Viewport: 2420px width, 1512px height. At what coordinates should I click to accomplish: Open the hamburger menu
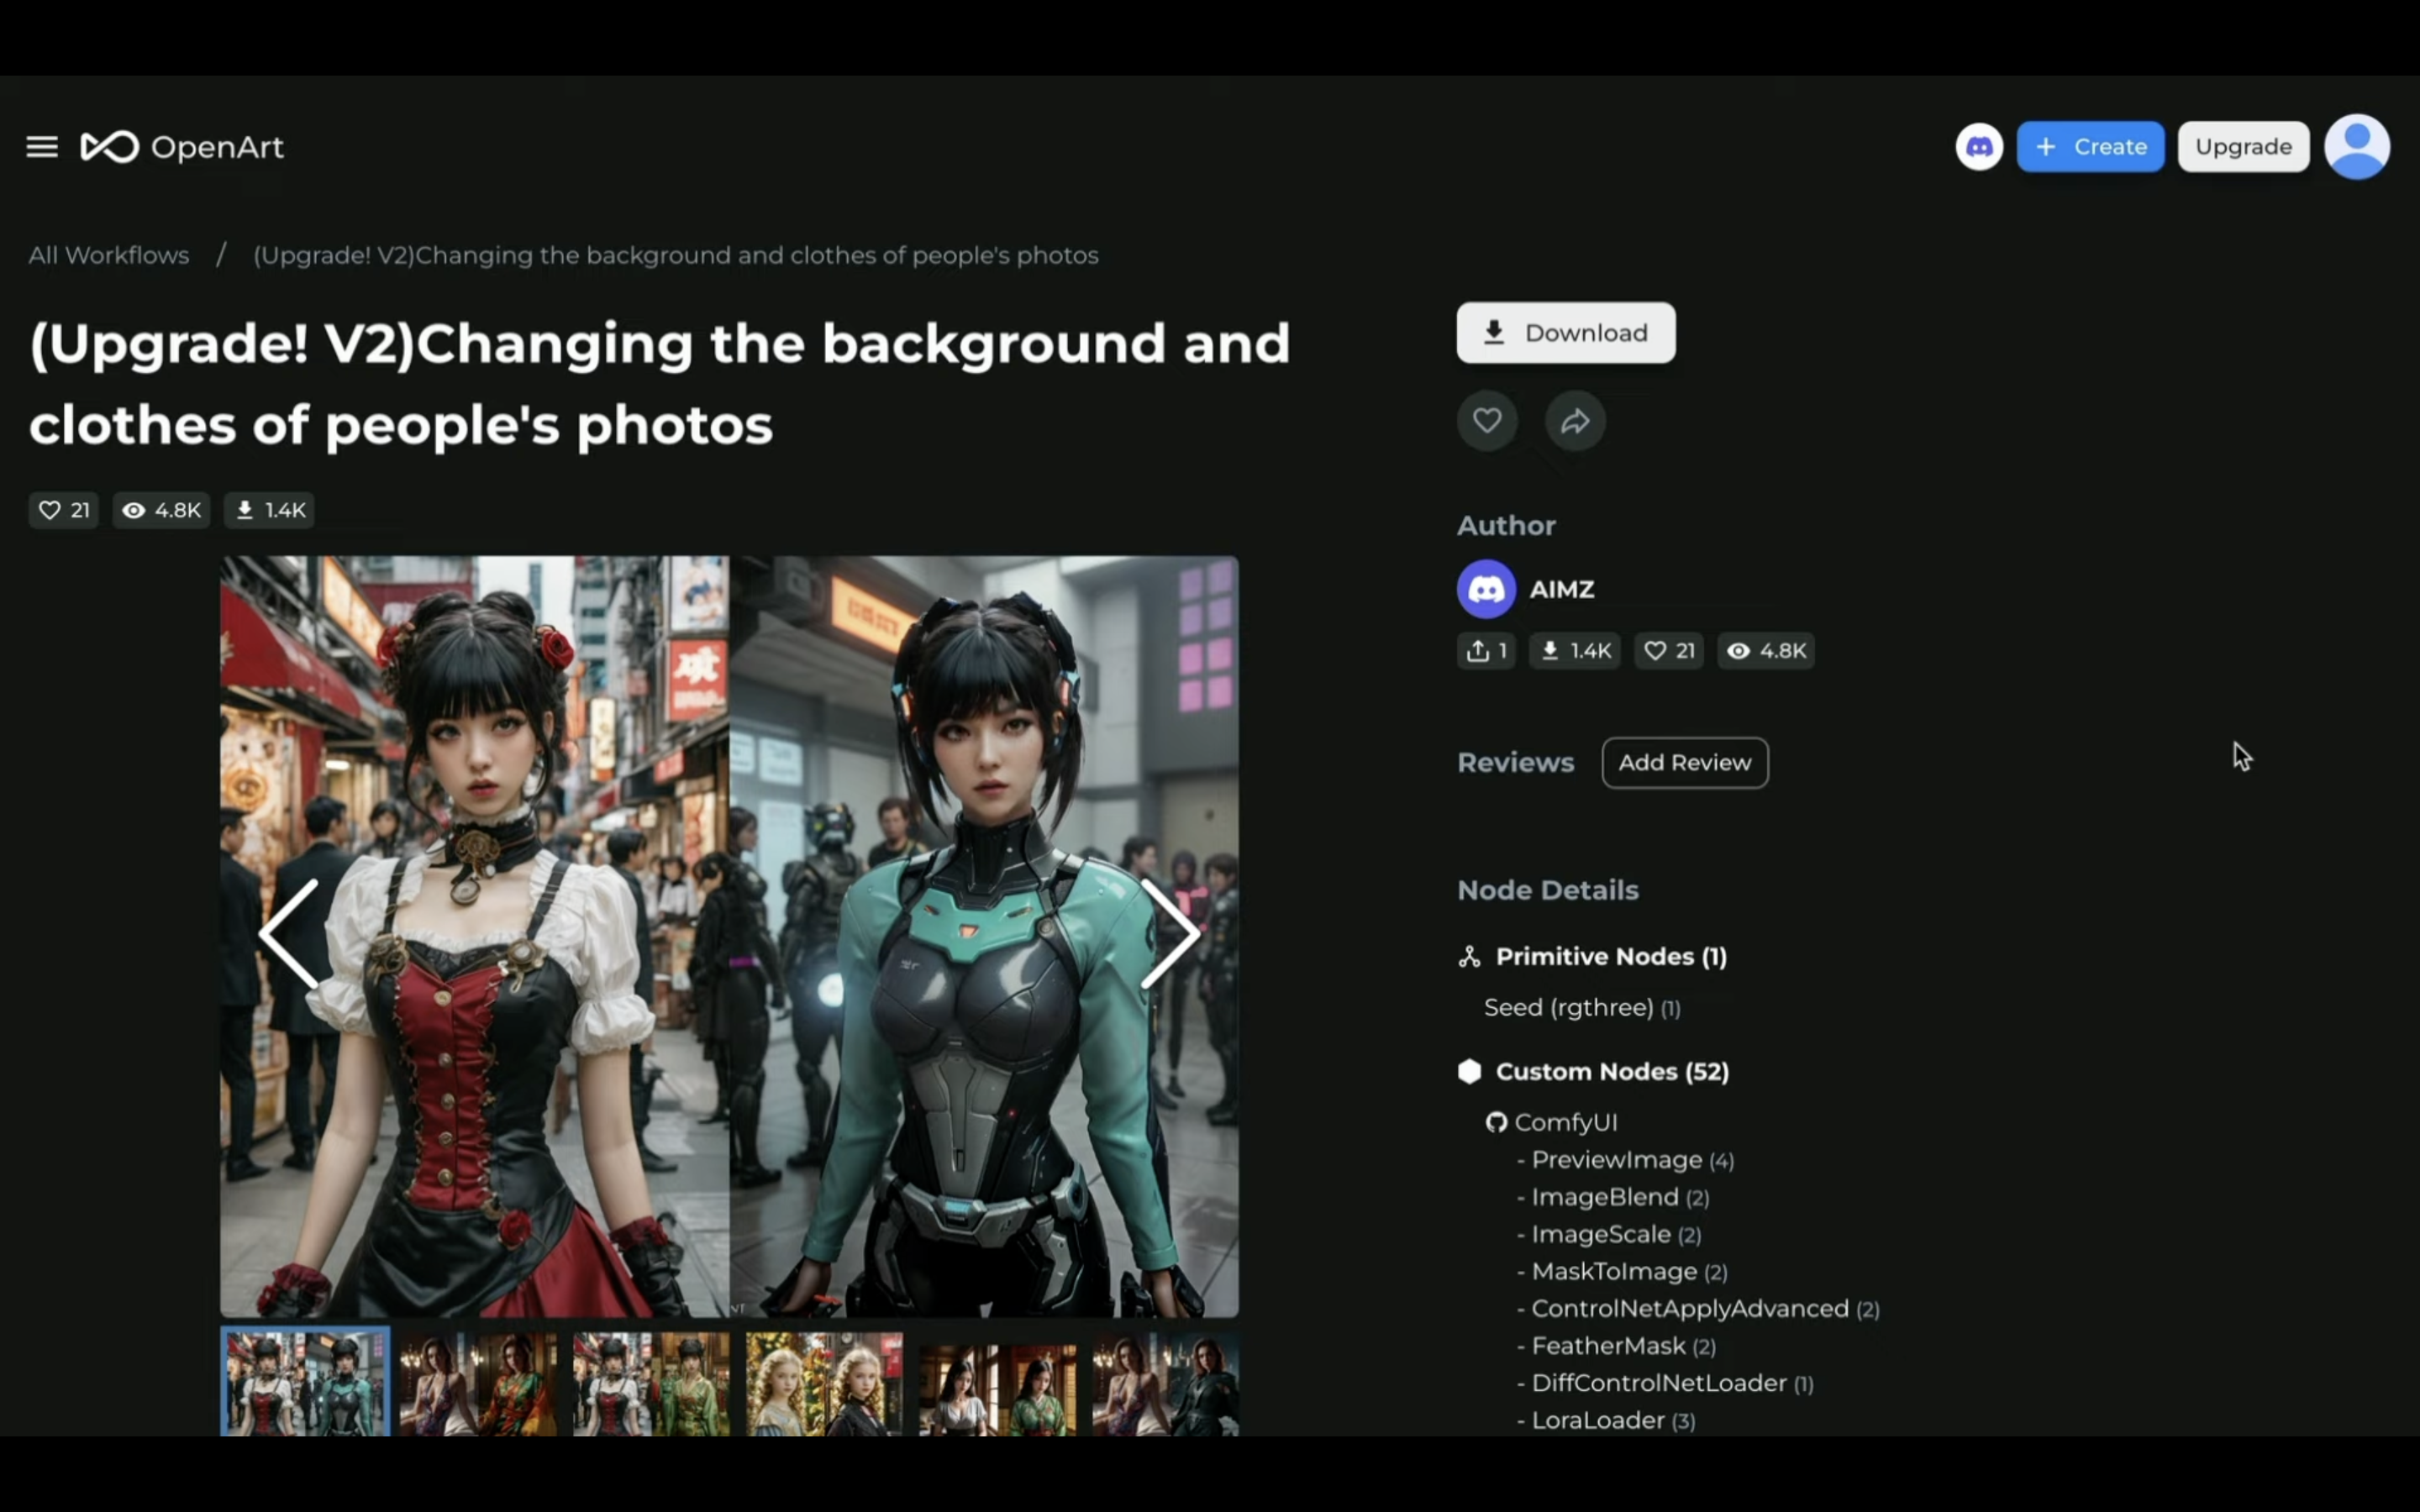pos(42,147)
